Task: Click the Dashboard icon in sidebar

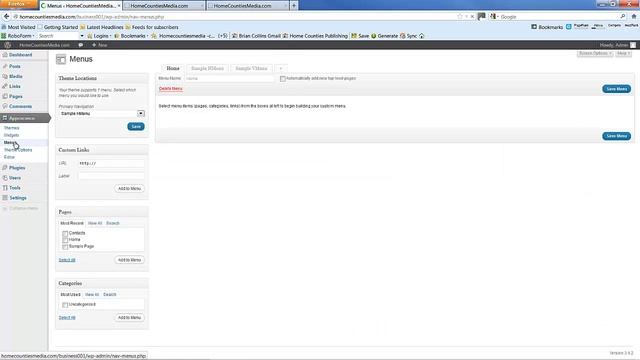Action: coord(5,55)
